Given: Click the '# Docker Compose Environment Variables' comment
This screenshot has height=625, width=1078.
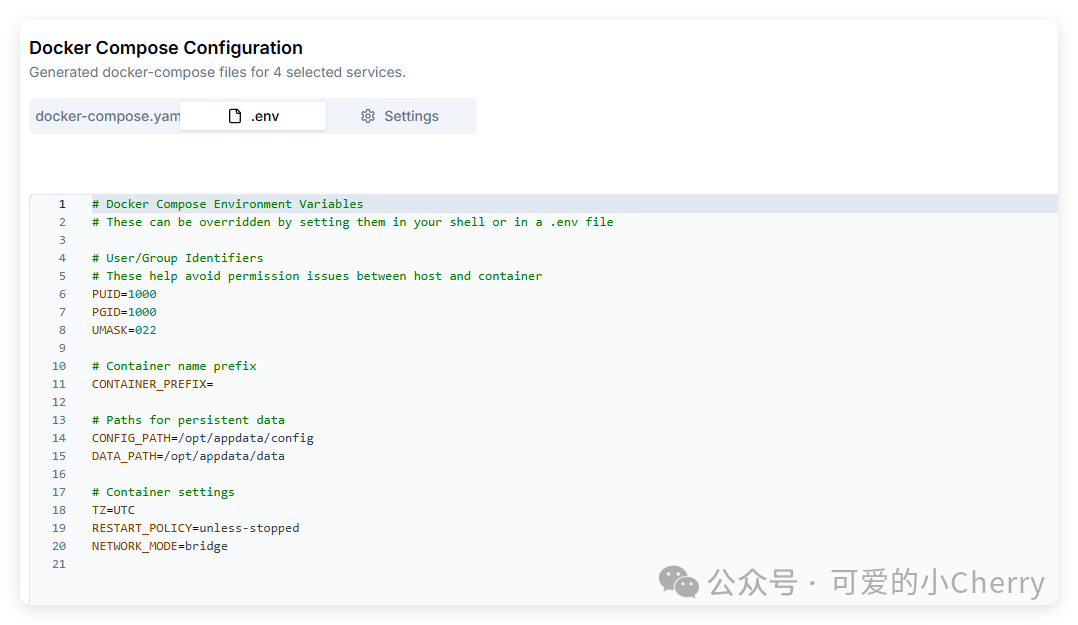Looking at the screenshot, I should (x=228, y=204).
